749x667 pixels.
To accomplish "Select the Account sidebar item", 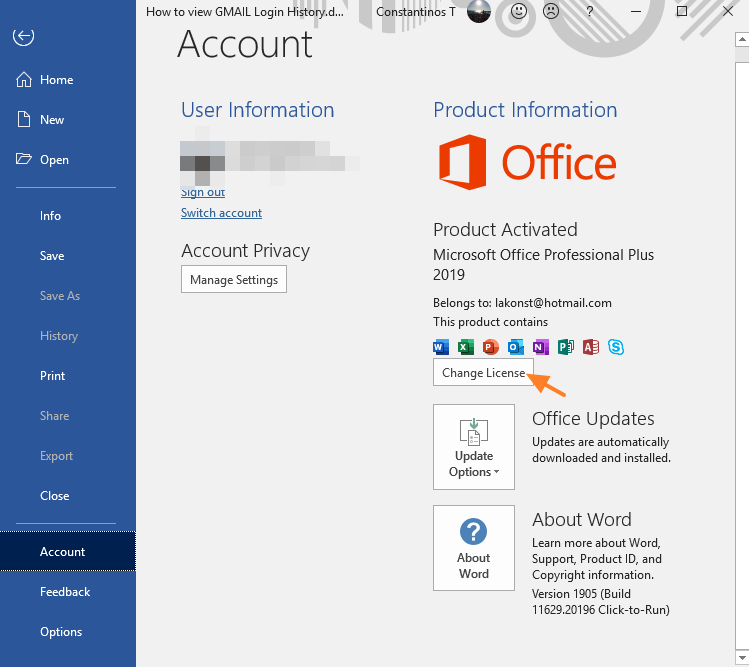I will pyautogui.click(x=68, y=551).
